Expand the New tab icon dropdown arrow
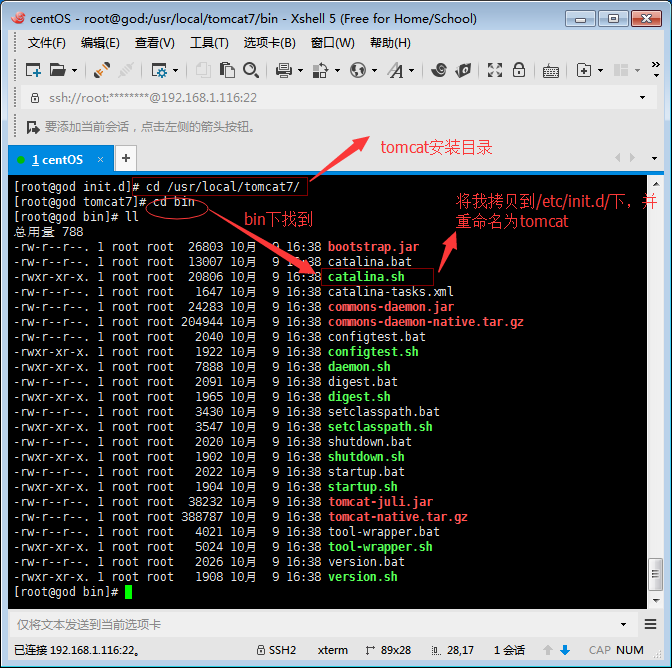 600,70
